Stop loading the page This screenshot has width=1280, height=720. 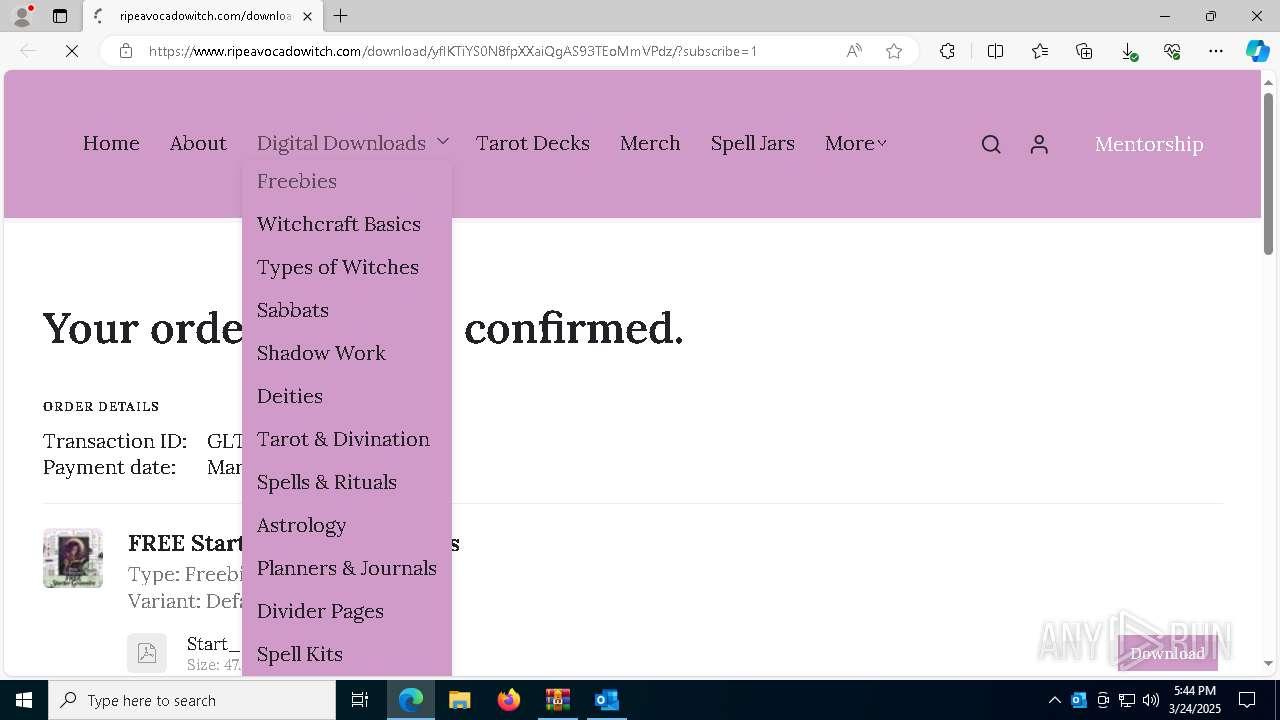tap(72, 51)
